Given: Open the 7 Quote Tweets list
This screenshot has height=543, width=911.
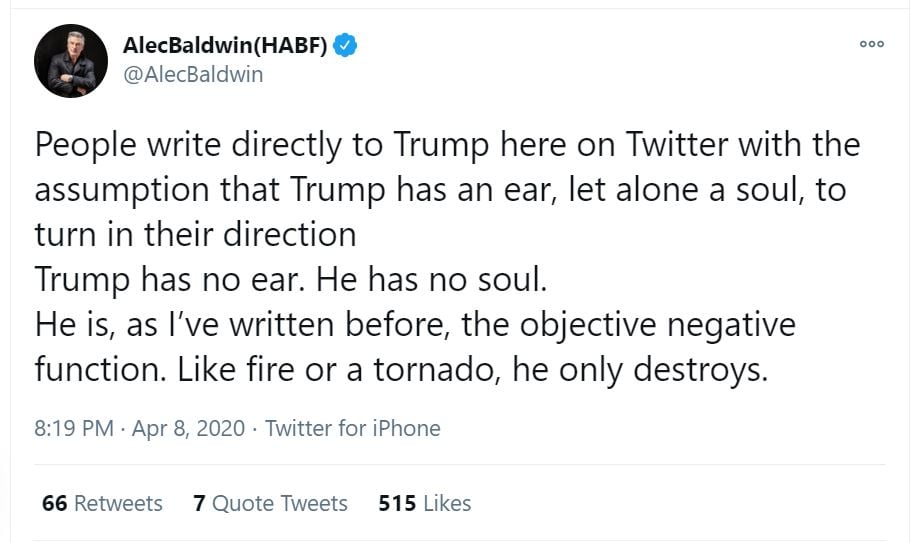Looking at the screenshot, I should tap(270, 503).
